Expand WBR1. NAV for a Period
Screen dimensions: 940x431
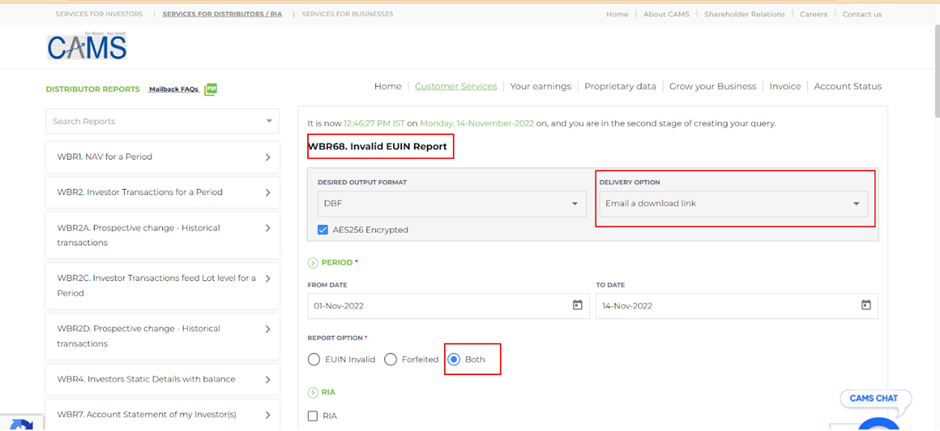(x=162, y=157)
